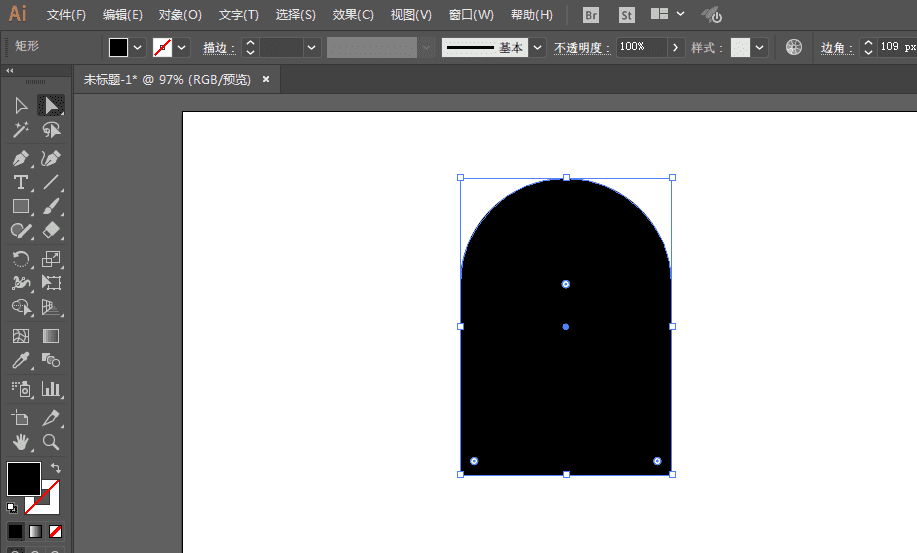This screenshot has width=917, height=553.
Task: Click the large black fill swatch
Action: [x=24, y=478]
